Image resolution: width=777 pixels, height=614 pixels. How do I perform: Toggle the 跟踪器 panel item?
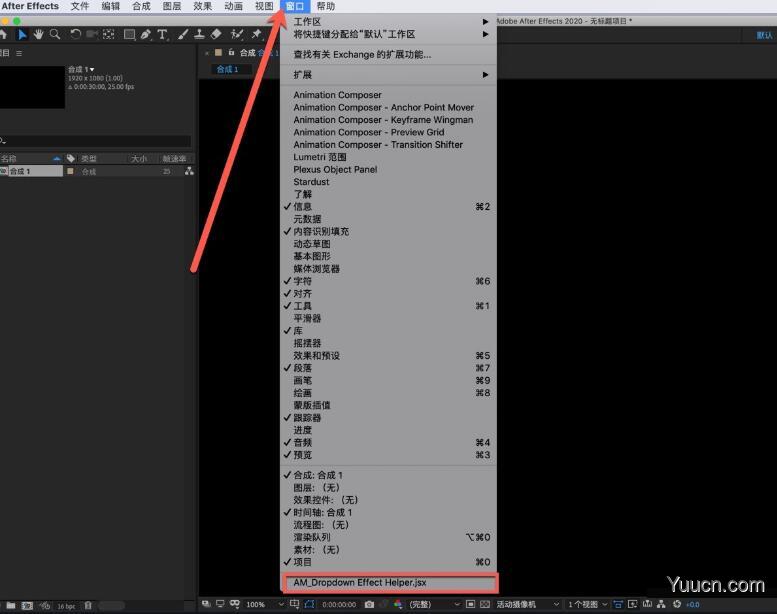(388, 418)
